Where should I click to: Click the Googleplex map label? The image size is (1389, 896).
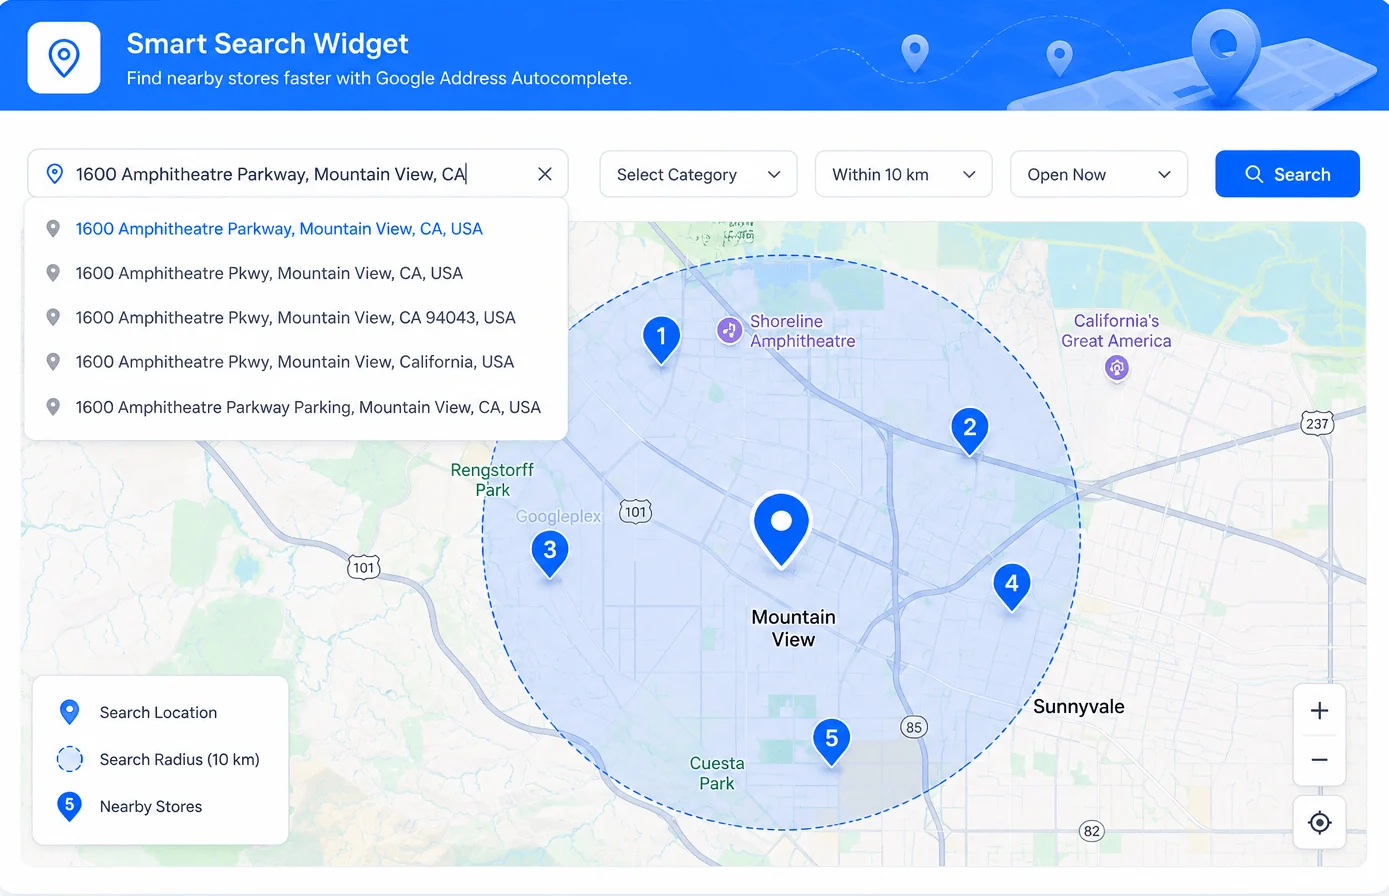(x=558, y=516)
